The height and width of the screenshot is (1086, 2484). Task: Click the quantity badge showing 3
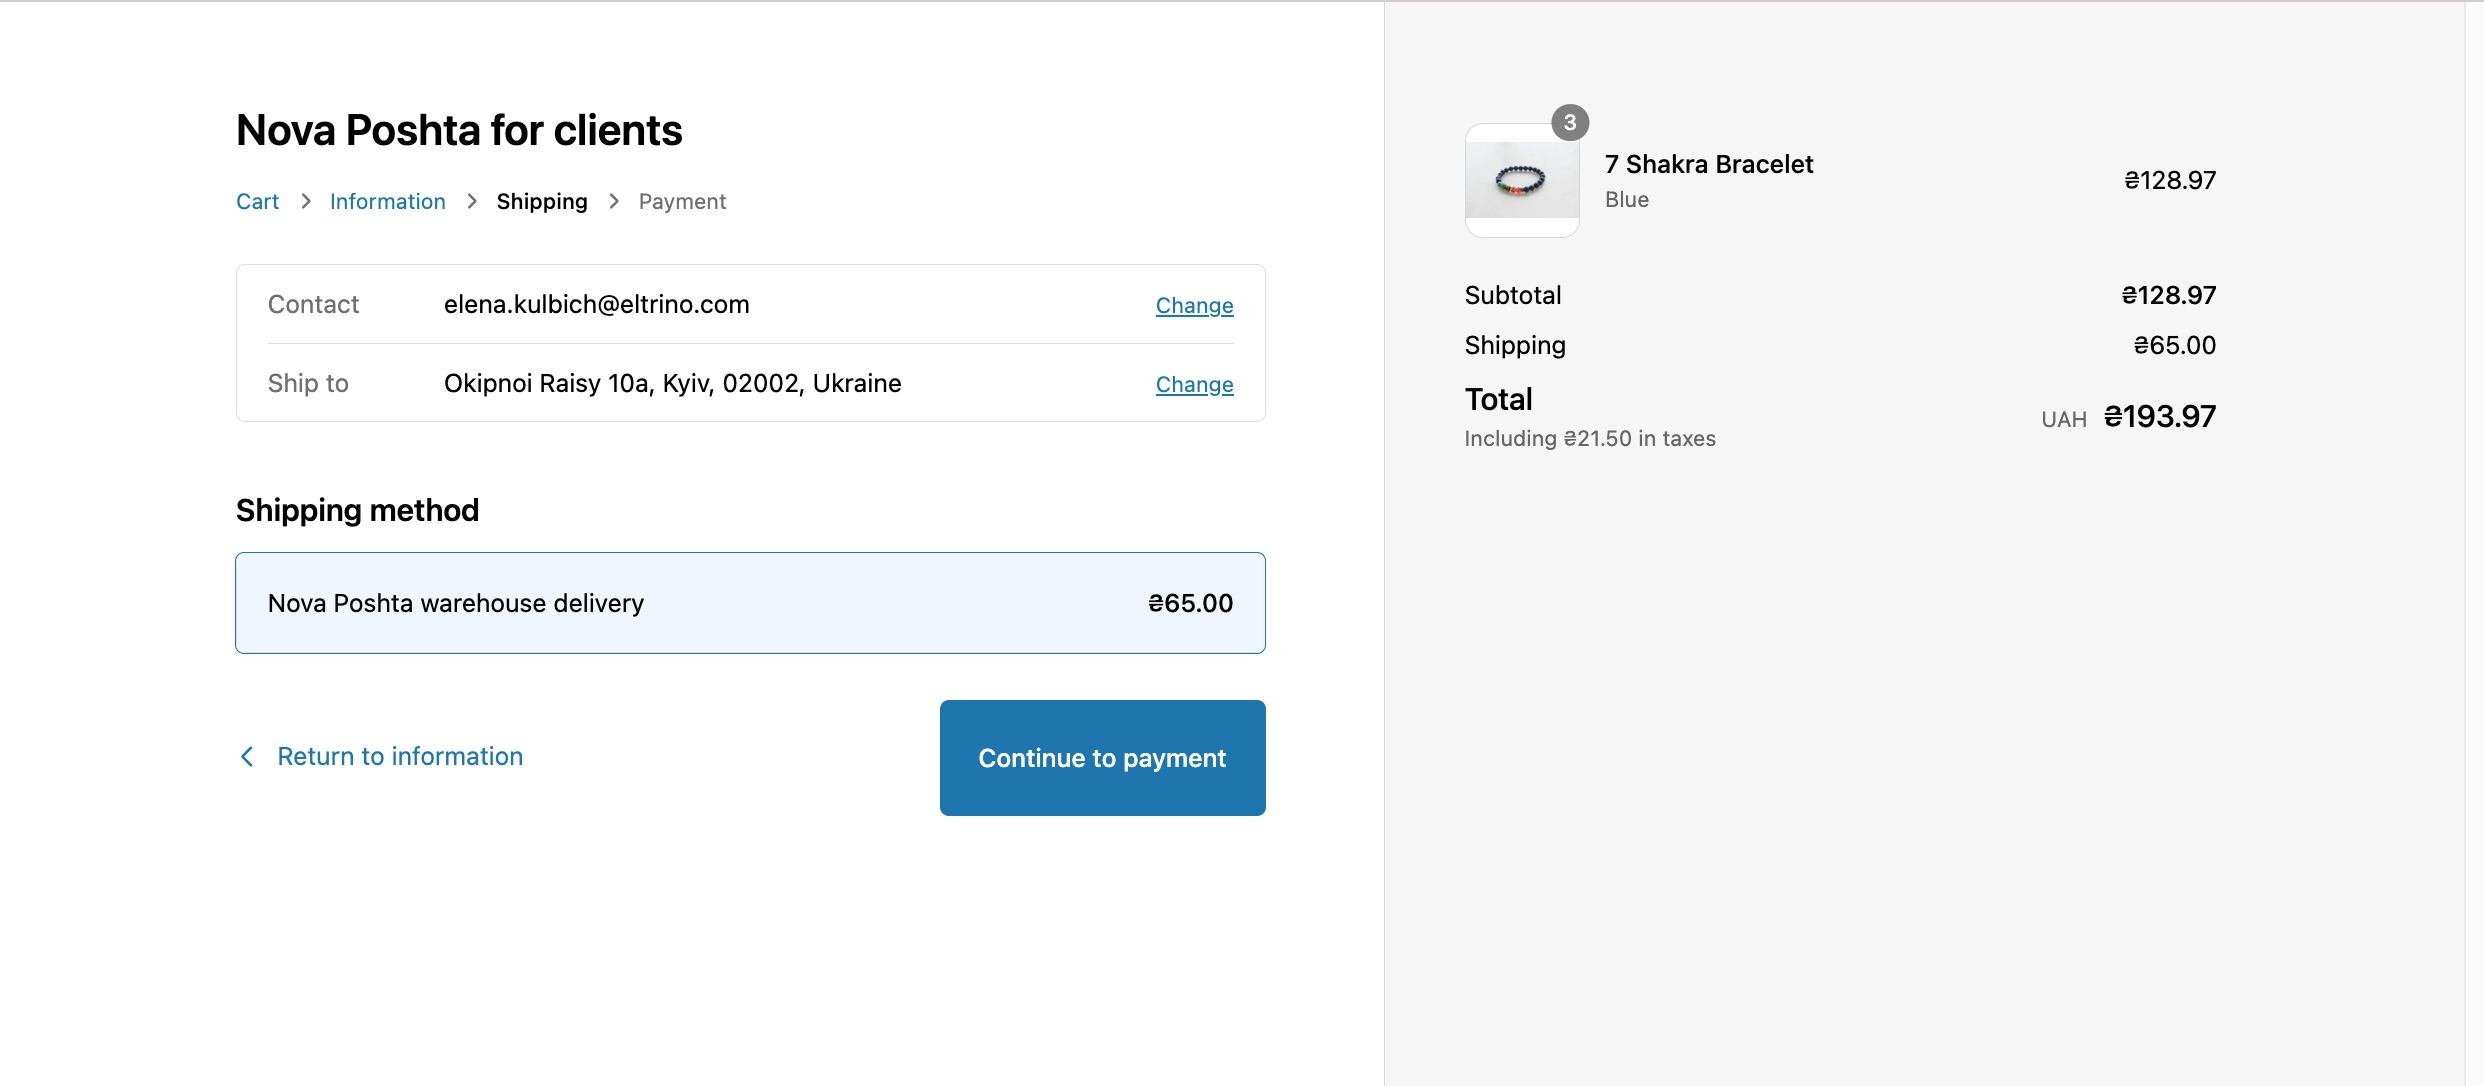(x=1569, y=123)
